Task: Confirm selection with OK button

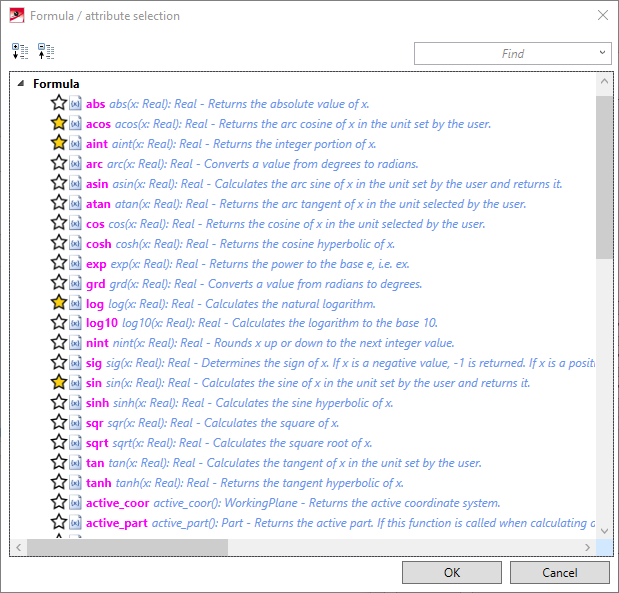Action: click(452, 572)
